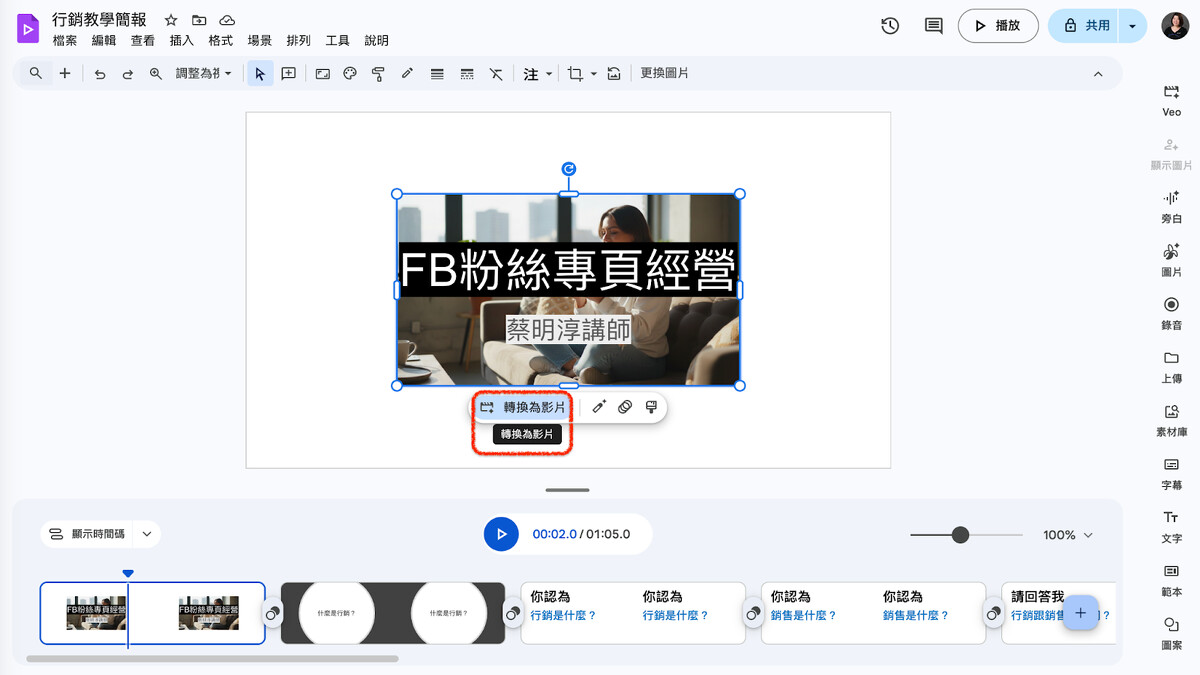Open version history clock icon
This screenshot has height=675, width=1200.
point(890,26)
